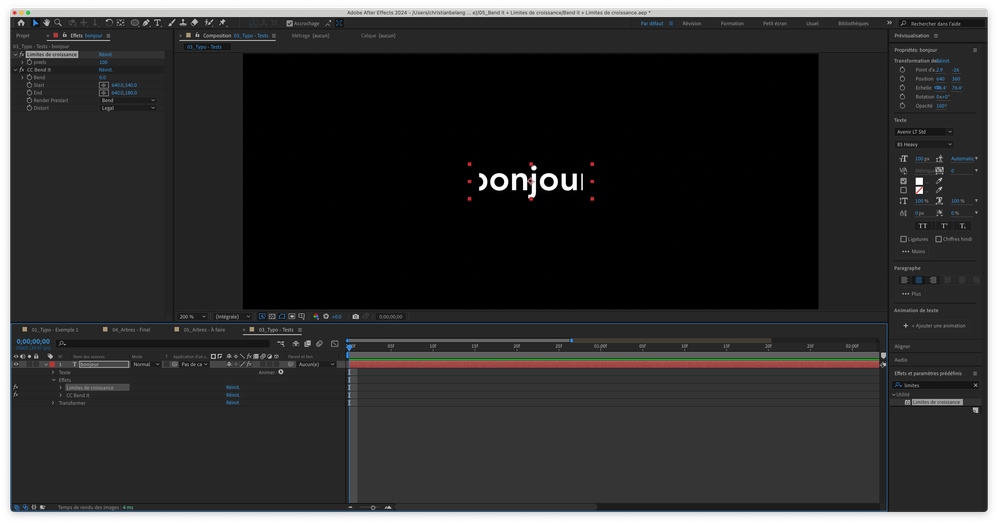The height and width of the screenshot is (524, 998).
Task: Open the 04_Arbres - Final timeline tab
Action: tap(131, 330)
